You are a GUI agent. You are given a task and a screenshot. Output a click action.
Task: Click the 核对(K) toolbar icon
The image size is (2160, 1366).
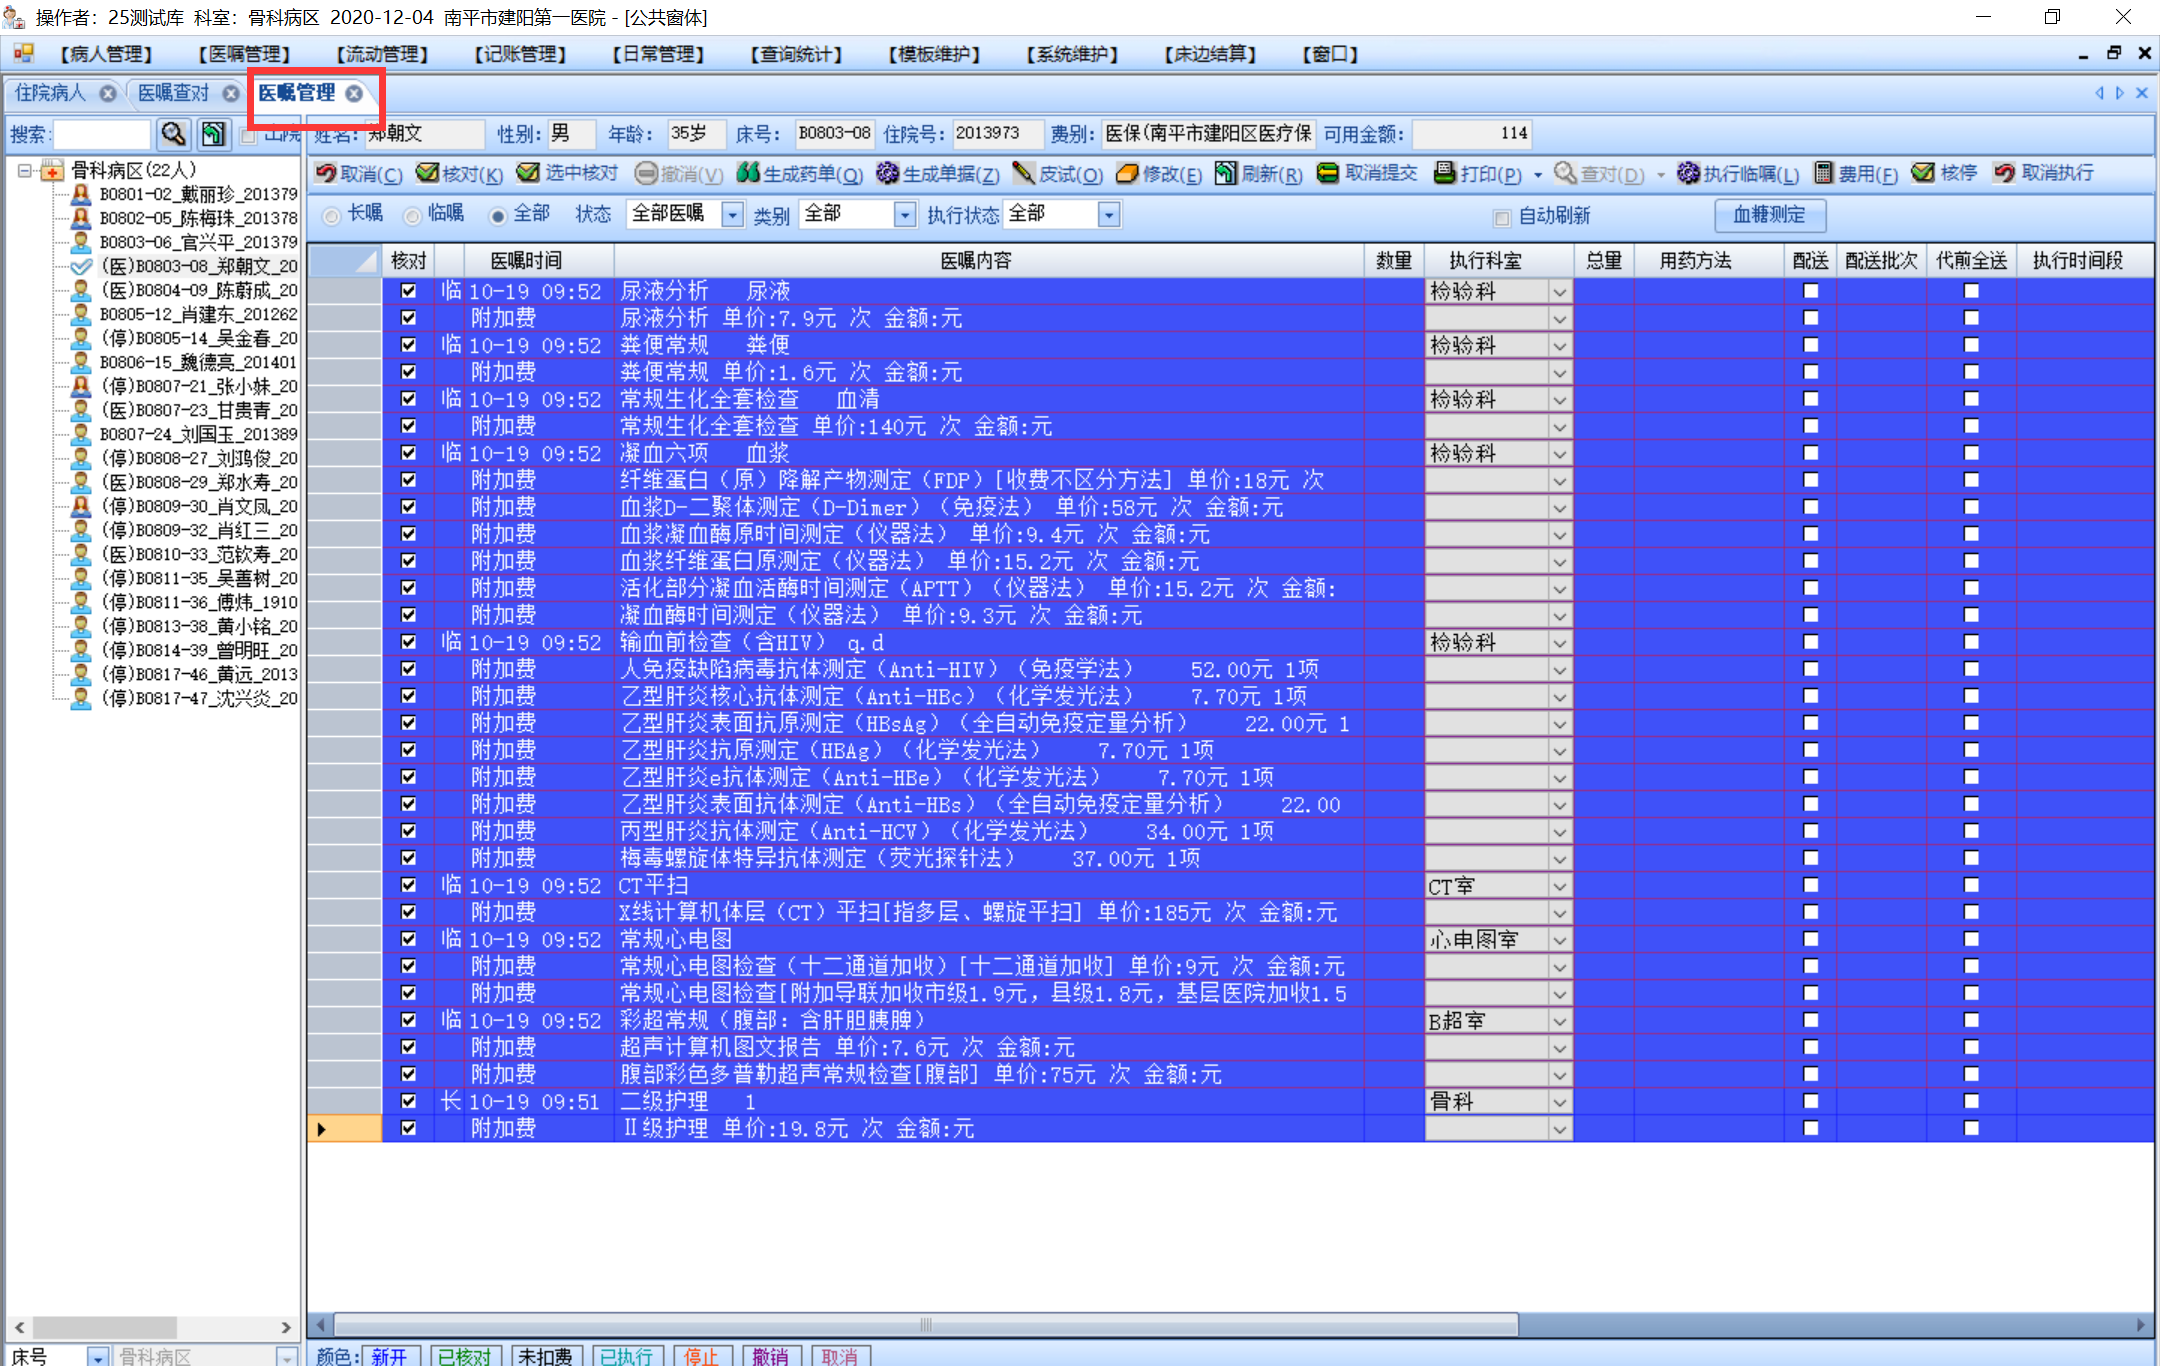tap(428, 174)
